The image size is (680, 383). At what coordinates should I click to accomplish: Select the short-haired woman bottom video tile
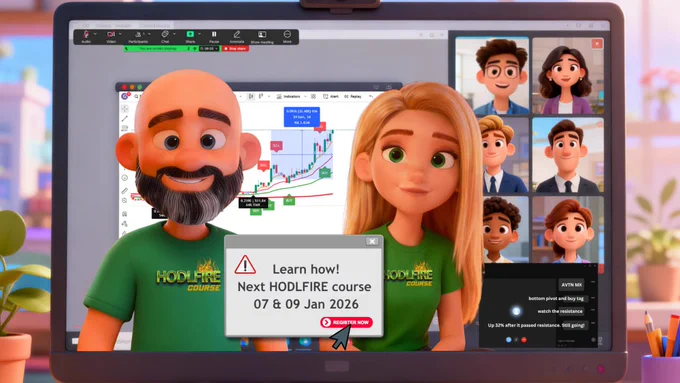[x=568, y=229]
